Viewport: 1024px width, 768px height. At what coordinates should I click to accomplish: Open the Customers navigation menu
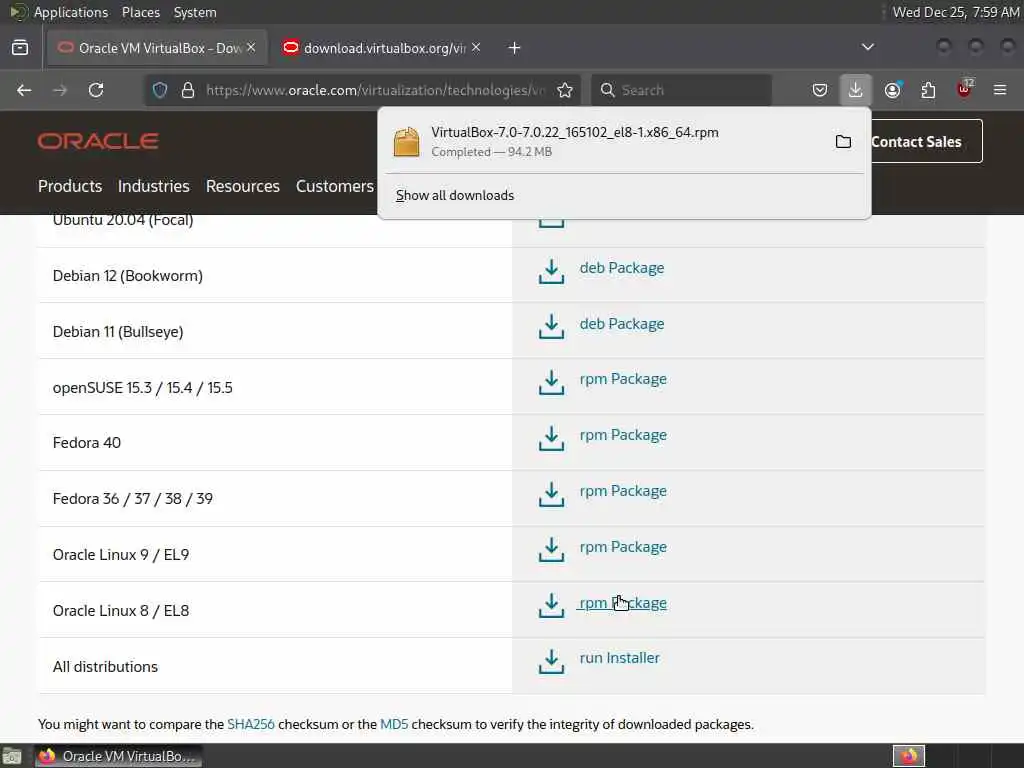coord(334,186)
